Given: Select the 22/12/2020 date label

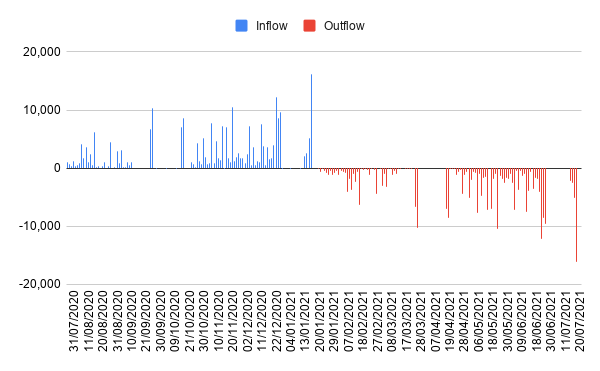Looking at the screenshot, I should pos(276,321).
